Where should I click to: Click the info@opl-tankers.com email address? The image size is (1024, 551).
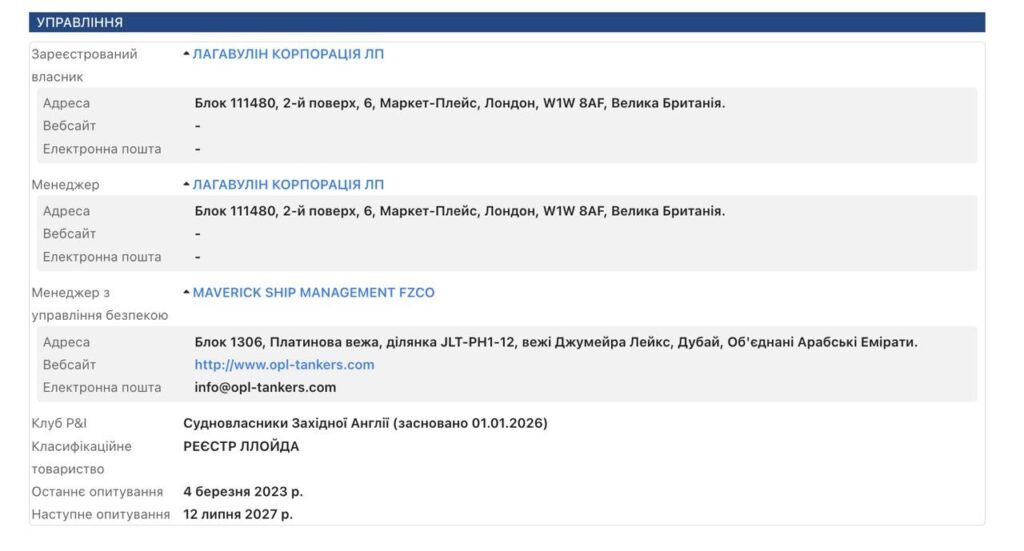point(265,387)
